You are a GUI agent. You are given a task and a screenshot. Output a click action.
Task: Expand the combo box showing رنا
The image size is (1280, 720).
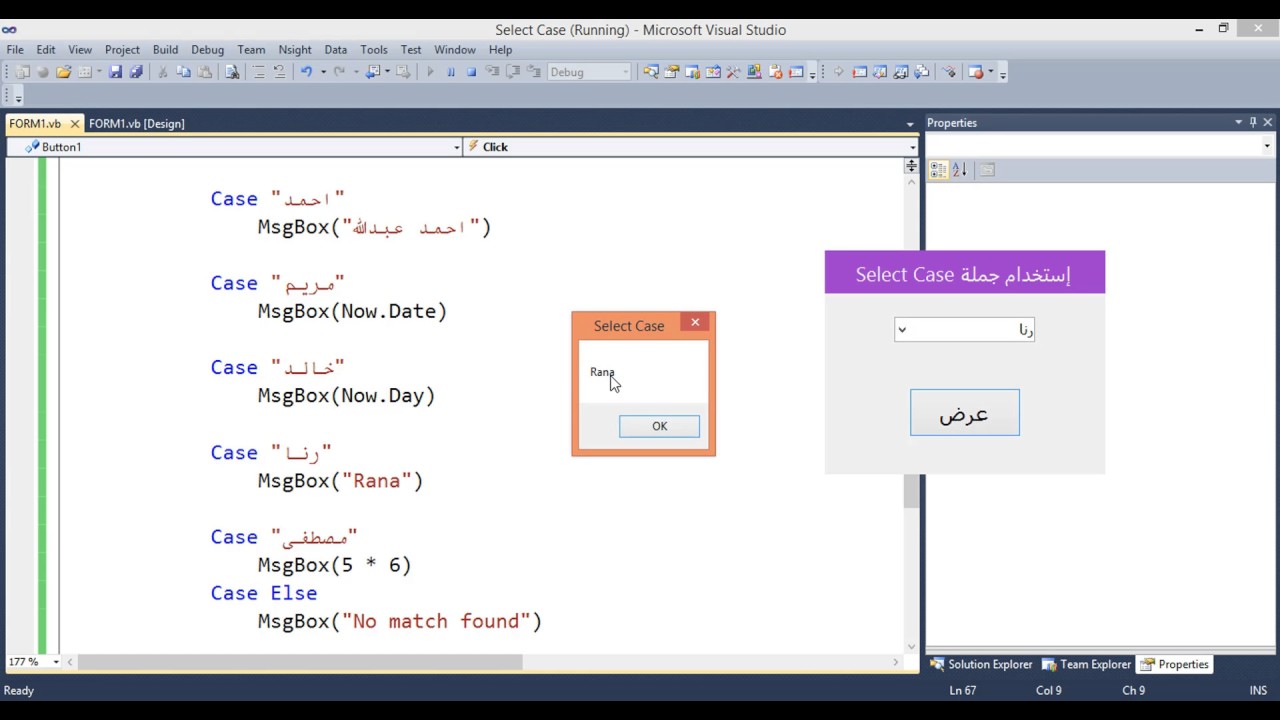coord(901,329)
